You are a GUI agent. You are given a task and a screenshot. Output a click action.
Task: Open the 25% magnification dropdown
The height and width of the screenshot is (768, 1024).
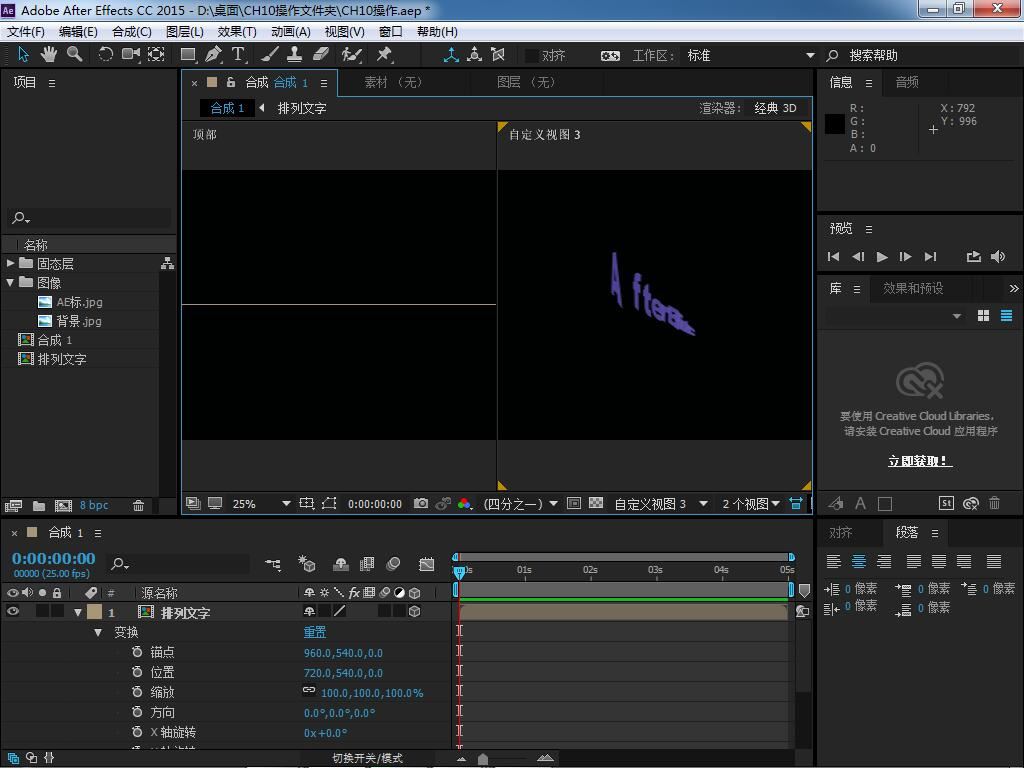pos(261,504)
